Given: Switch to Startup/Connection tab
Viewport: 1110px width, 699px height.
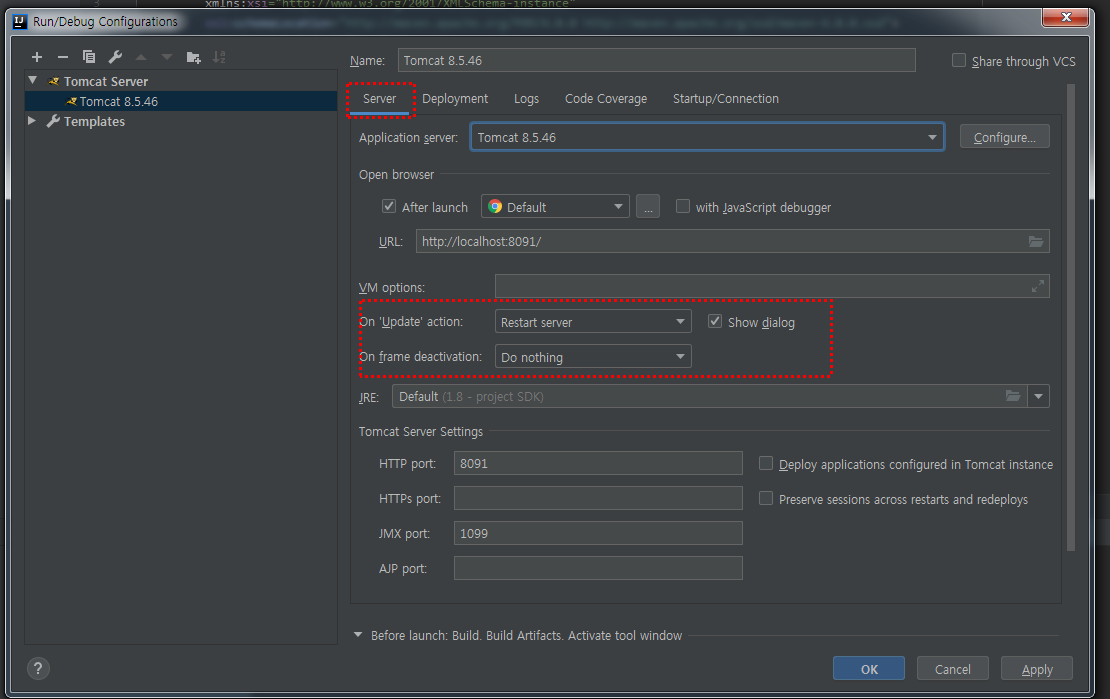Looking at the screenshot, I should pyautogui.click(x=726, y=98).
